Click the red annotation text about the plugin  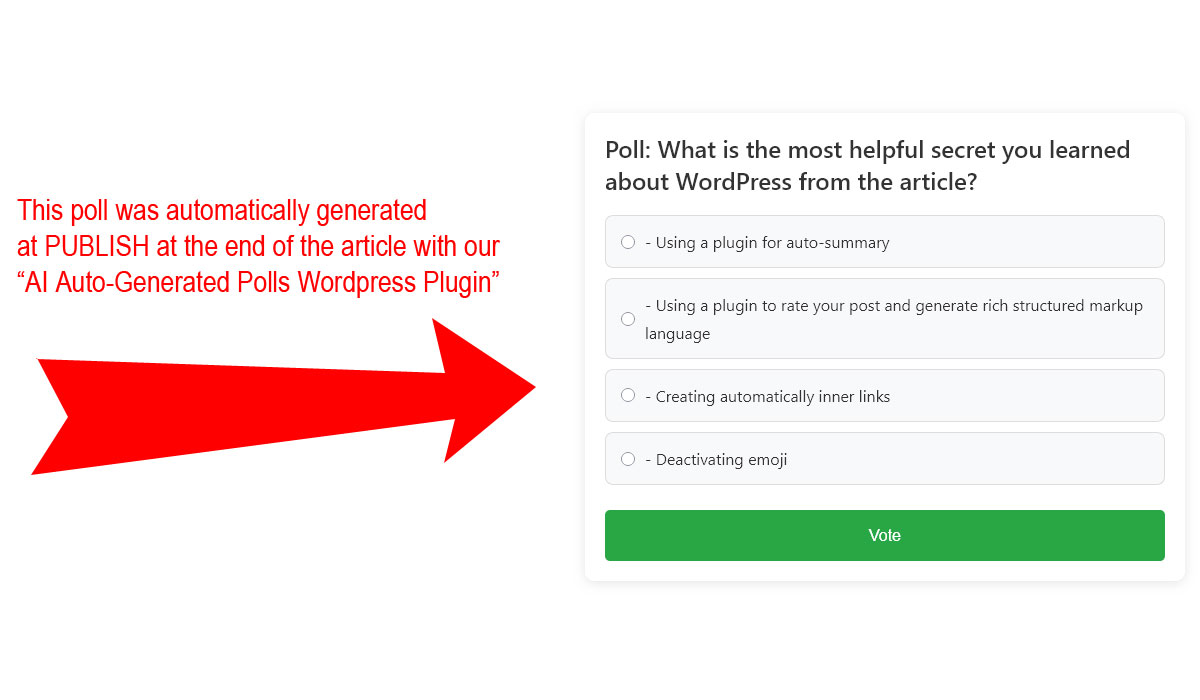pos(257,246)
